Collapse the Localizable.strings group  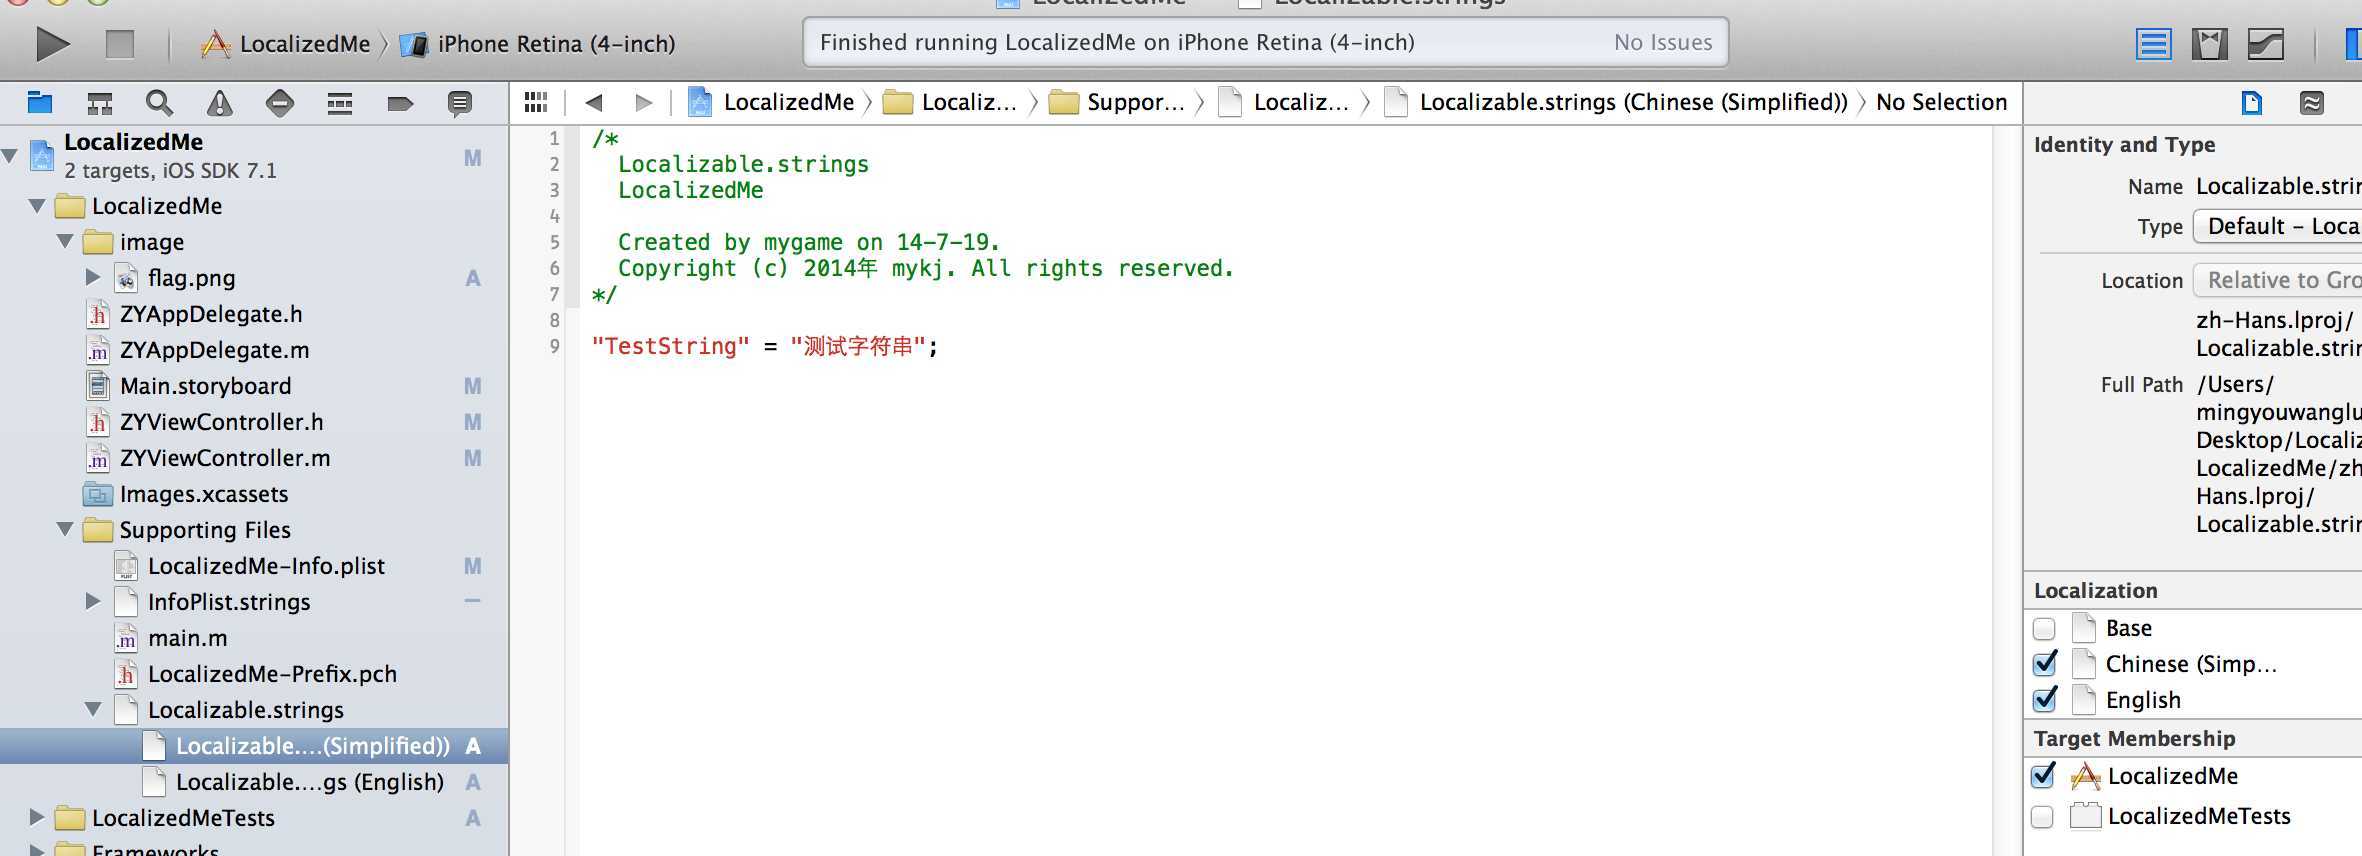(x=93, y=709)
